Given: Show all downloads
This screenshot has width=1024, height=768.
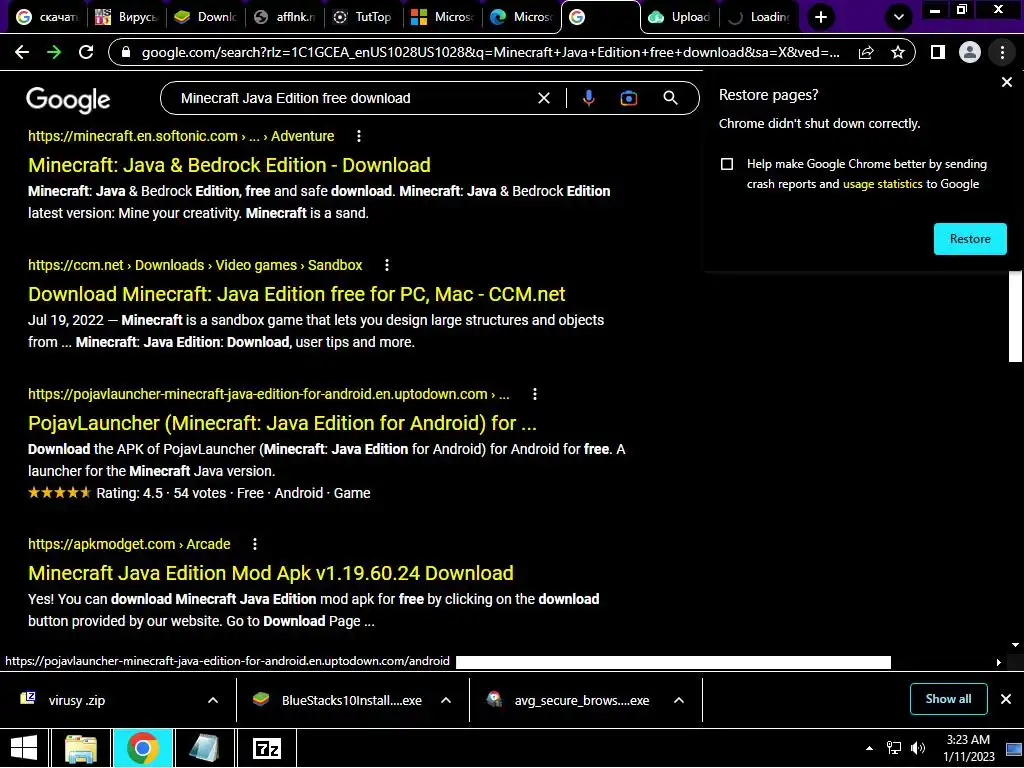Looking at the screenshot, I should click(x=948, y=699).
